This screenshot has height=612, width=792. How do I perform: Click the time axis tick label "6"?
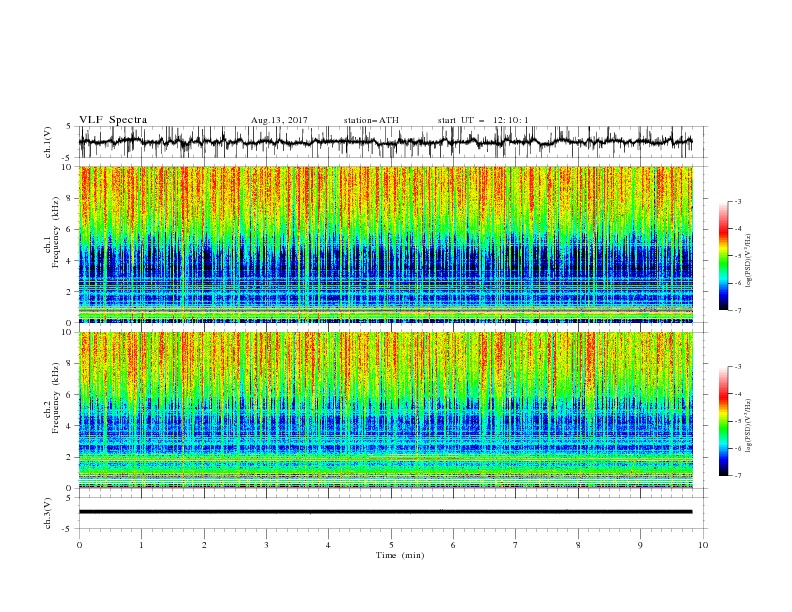453,545
